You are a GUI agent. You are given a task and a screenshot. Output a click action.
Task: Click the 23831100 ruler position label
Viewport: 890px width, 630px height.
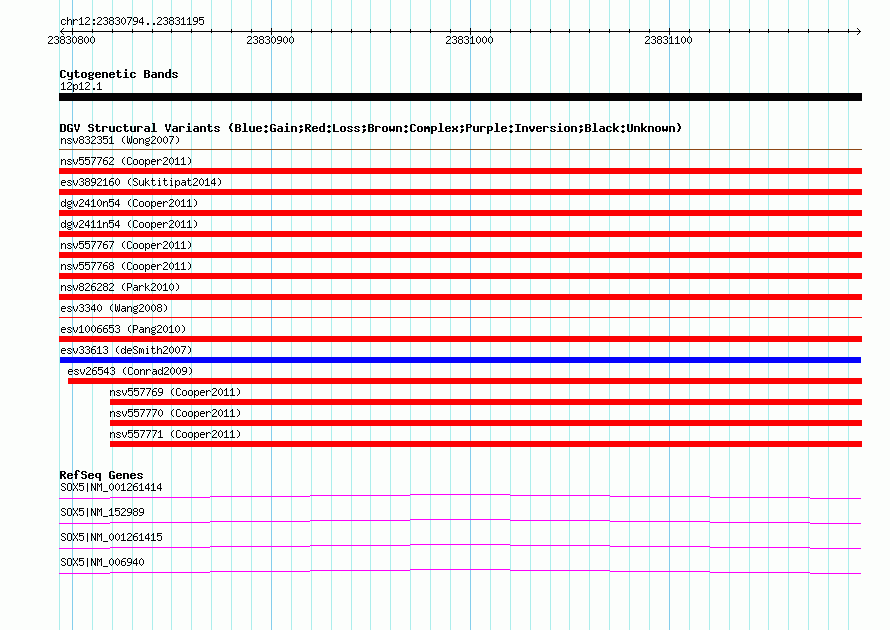click(x=668, y=40)
